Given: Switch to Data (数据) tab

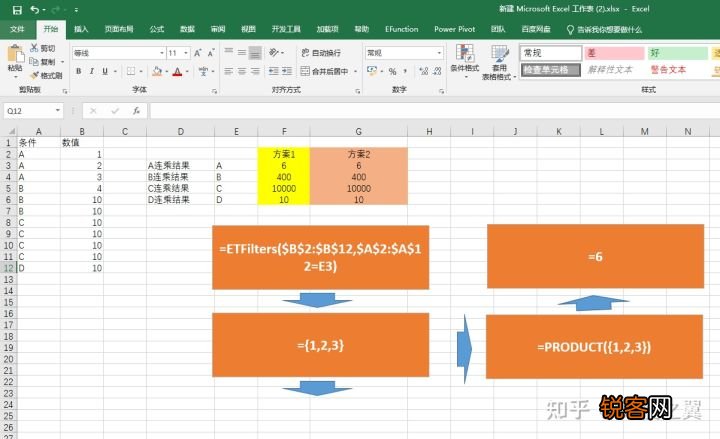Looking at the screenshot, I should tap(187, 29).
